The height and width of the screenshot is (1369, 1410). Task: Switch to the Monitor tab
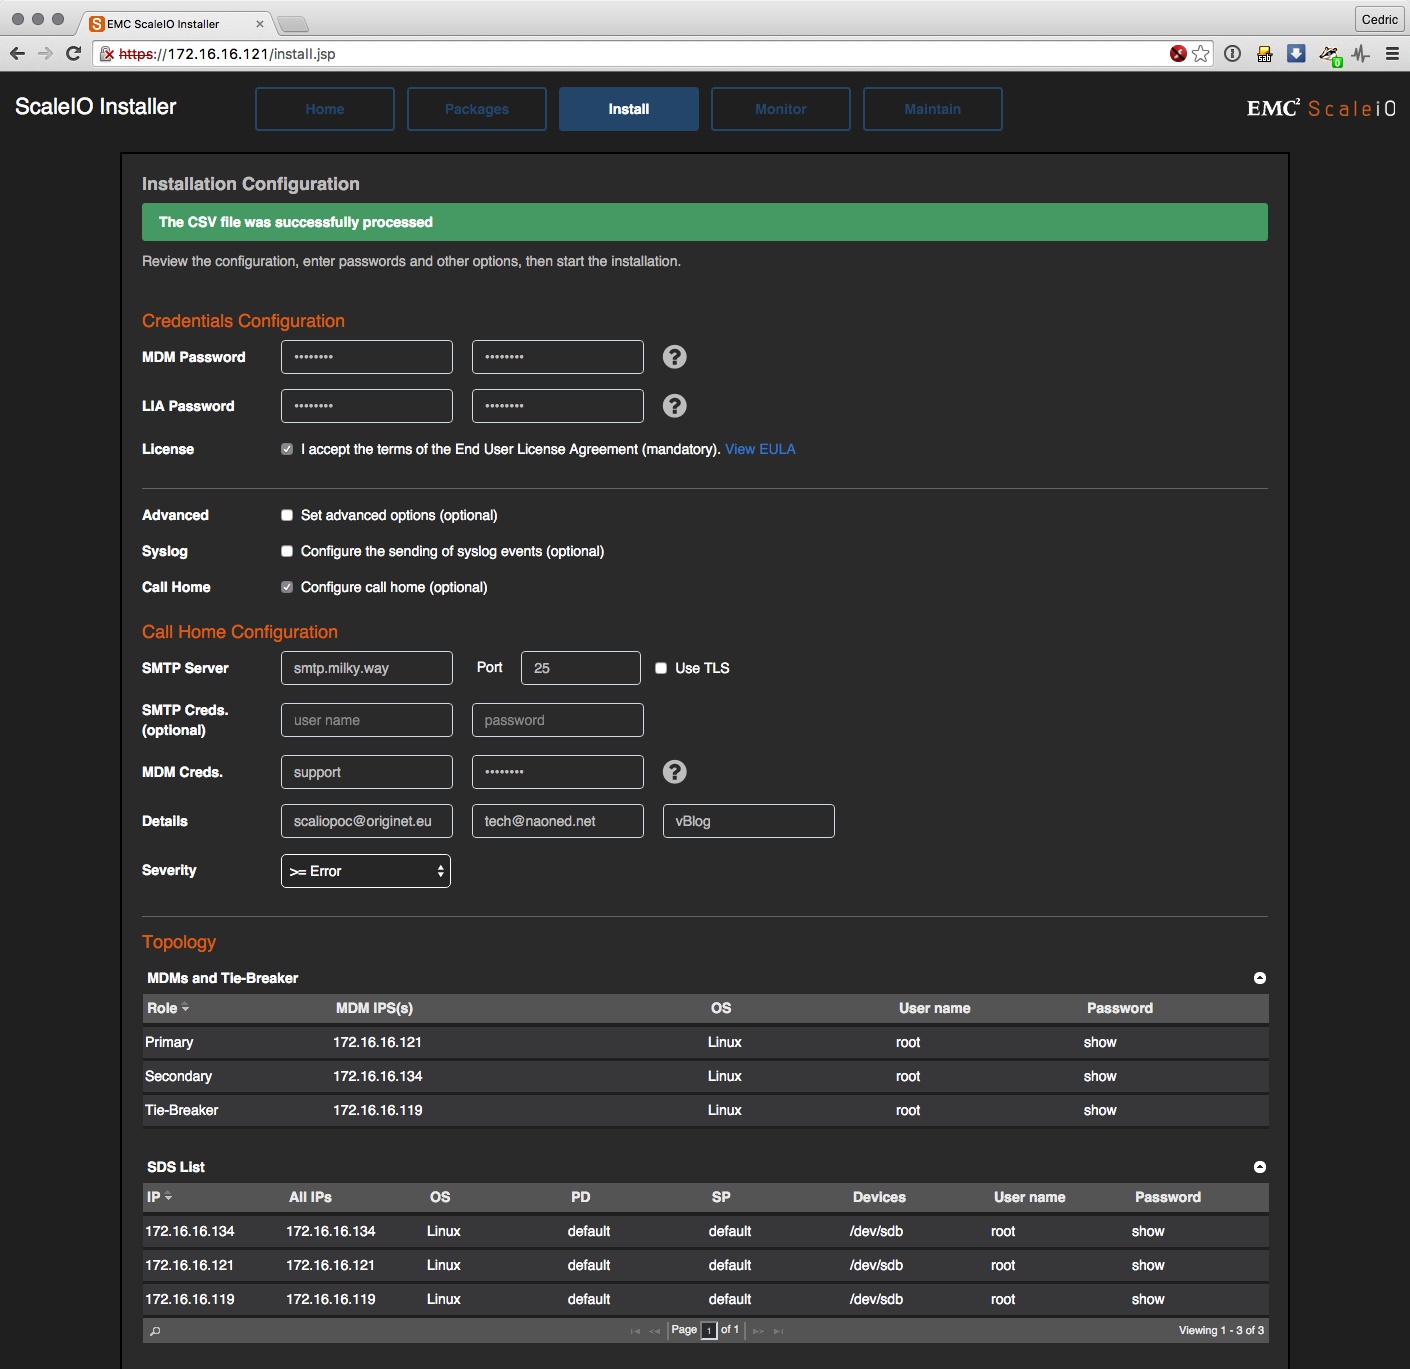[x=780, y=109]
